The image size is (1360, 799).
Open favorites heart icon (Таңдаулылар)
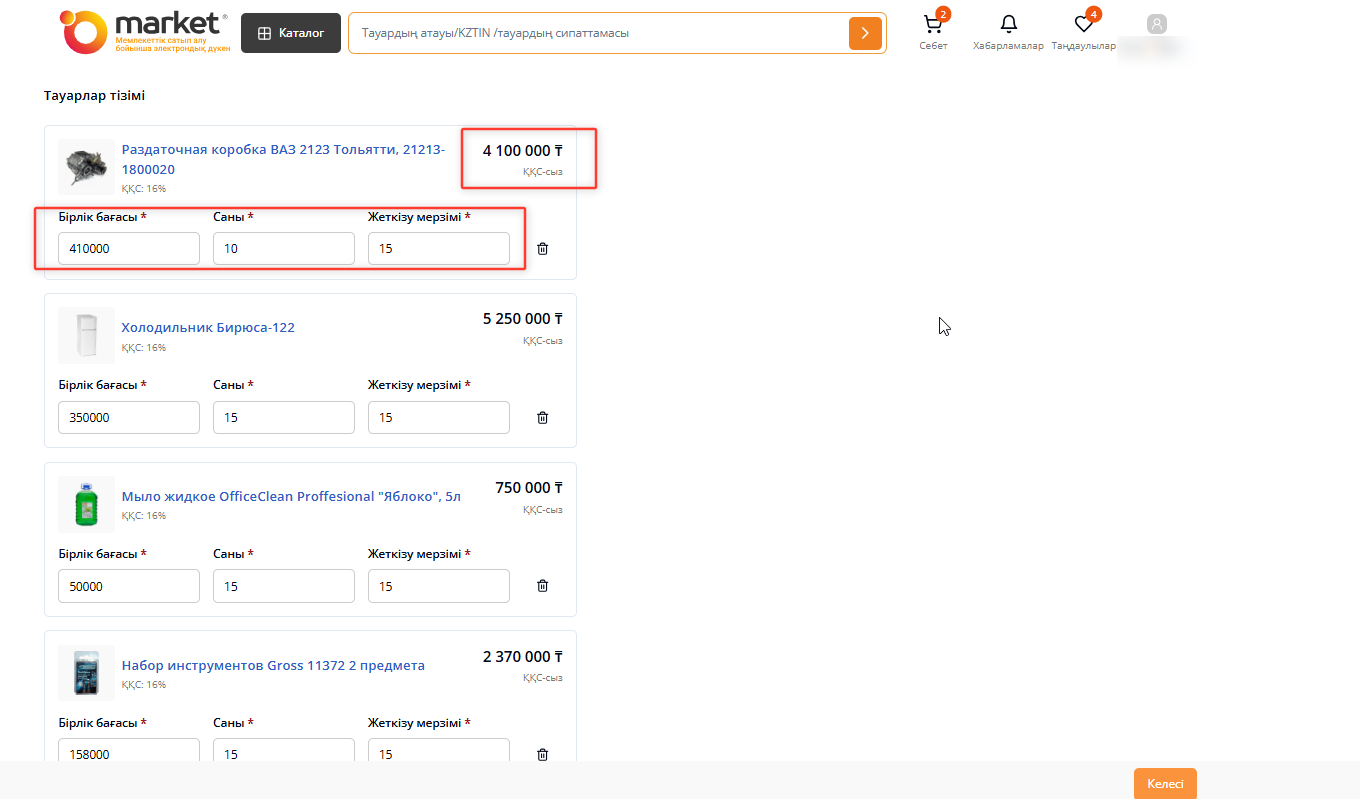[x=1083, y=25]
